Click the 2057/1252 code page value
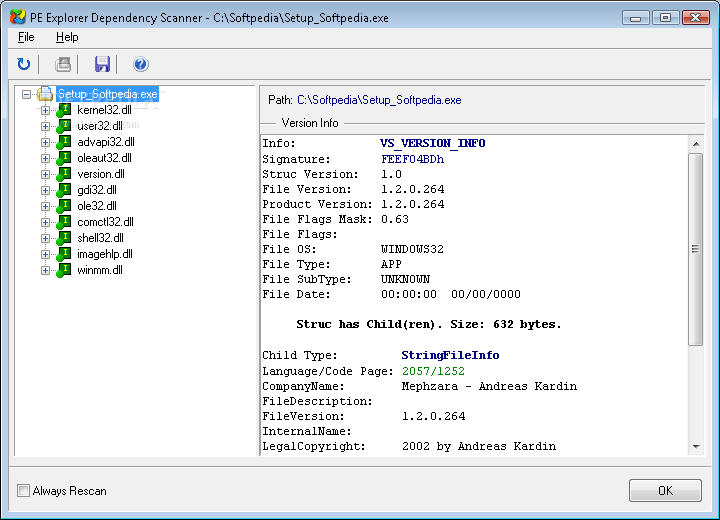The image size is (720, 520). pyautogui.click(x=433, y=371)
